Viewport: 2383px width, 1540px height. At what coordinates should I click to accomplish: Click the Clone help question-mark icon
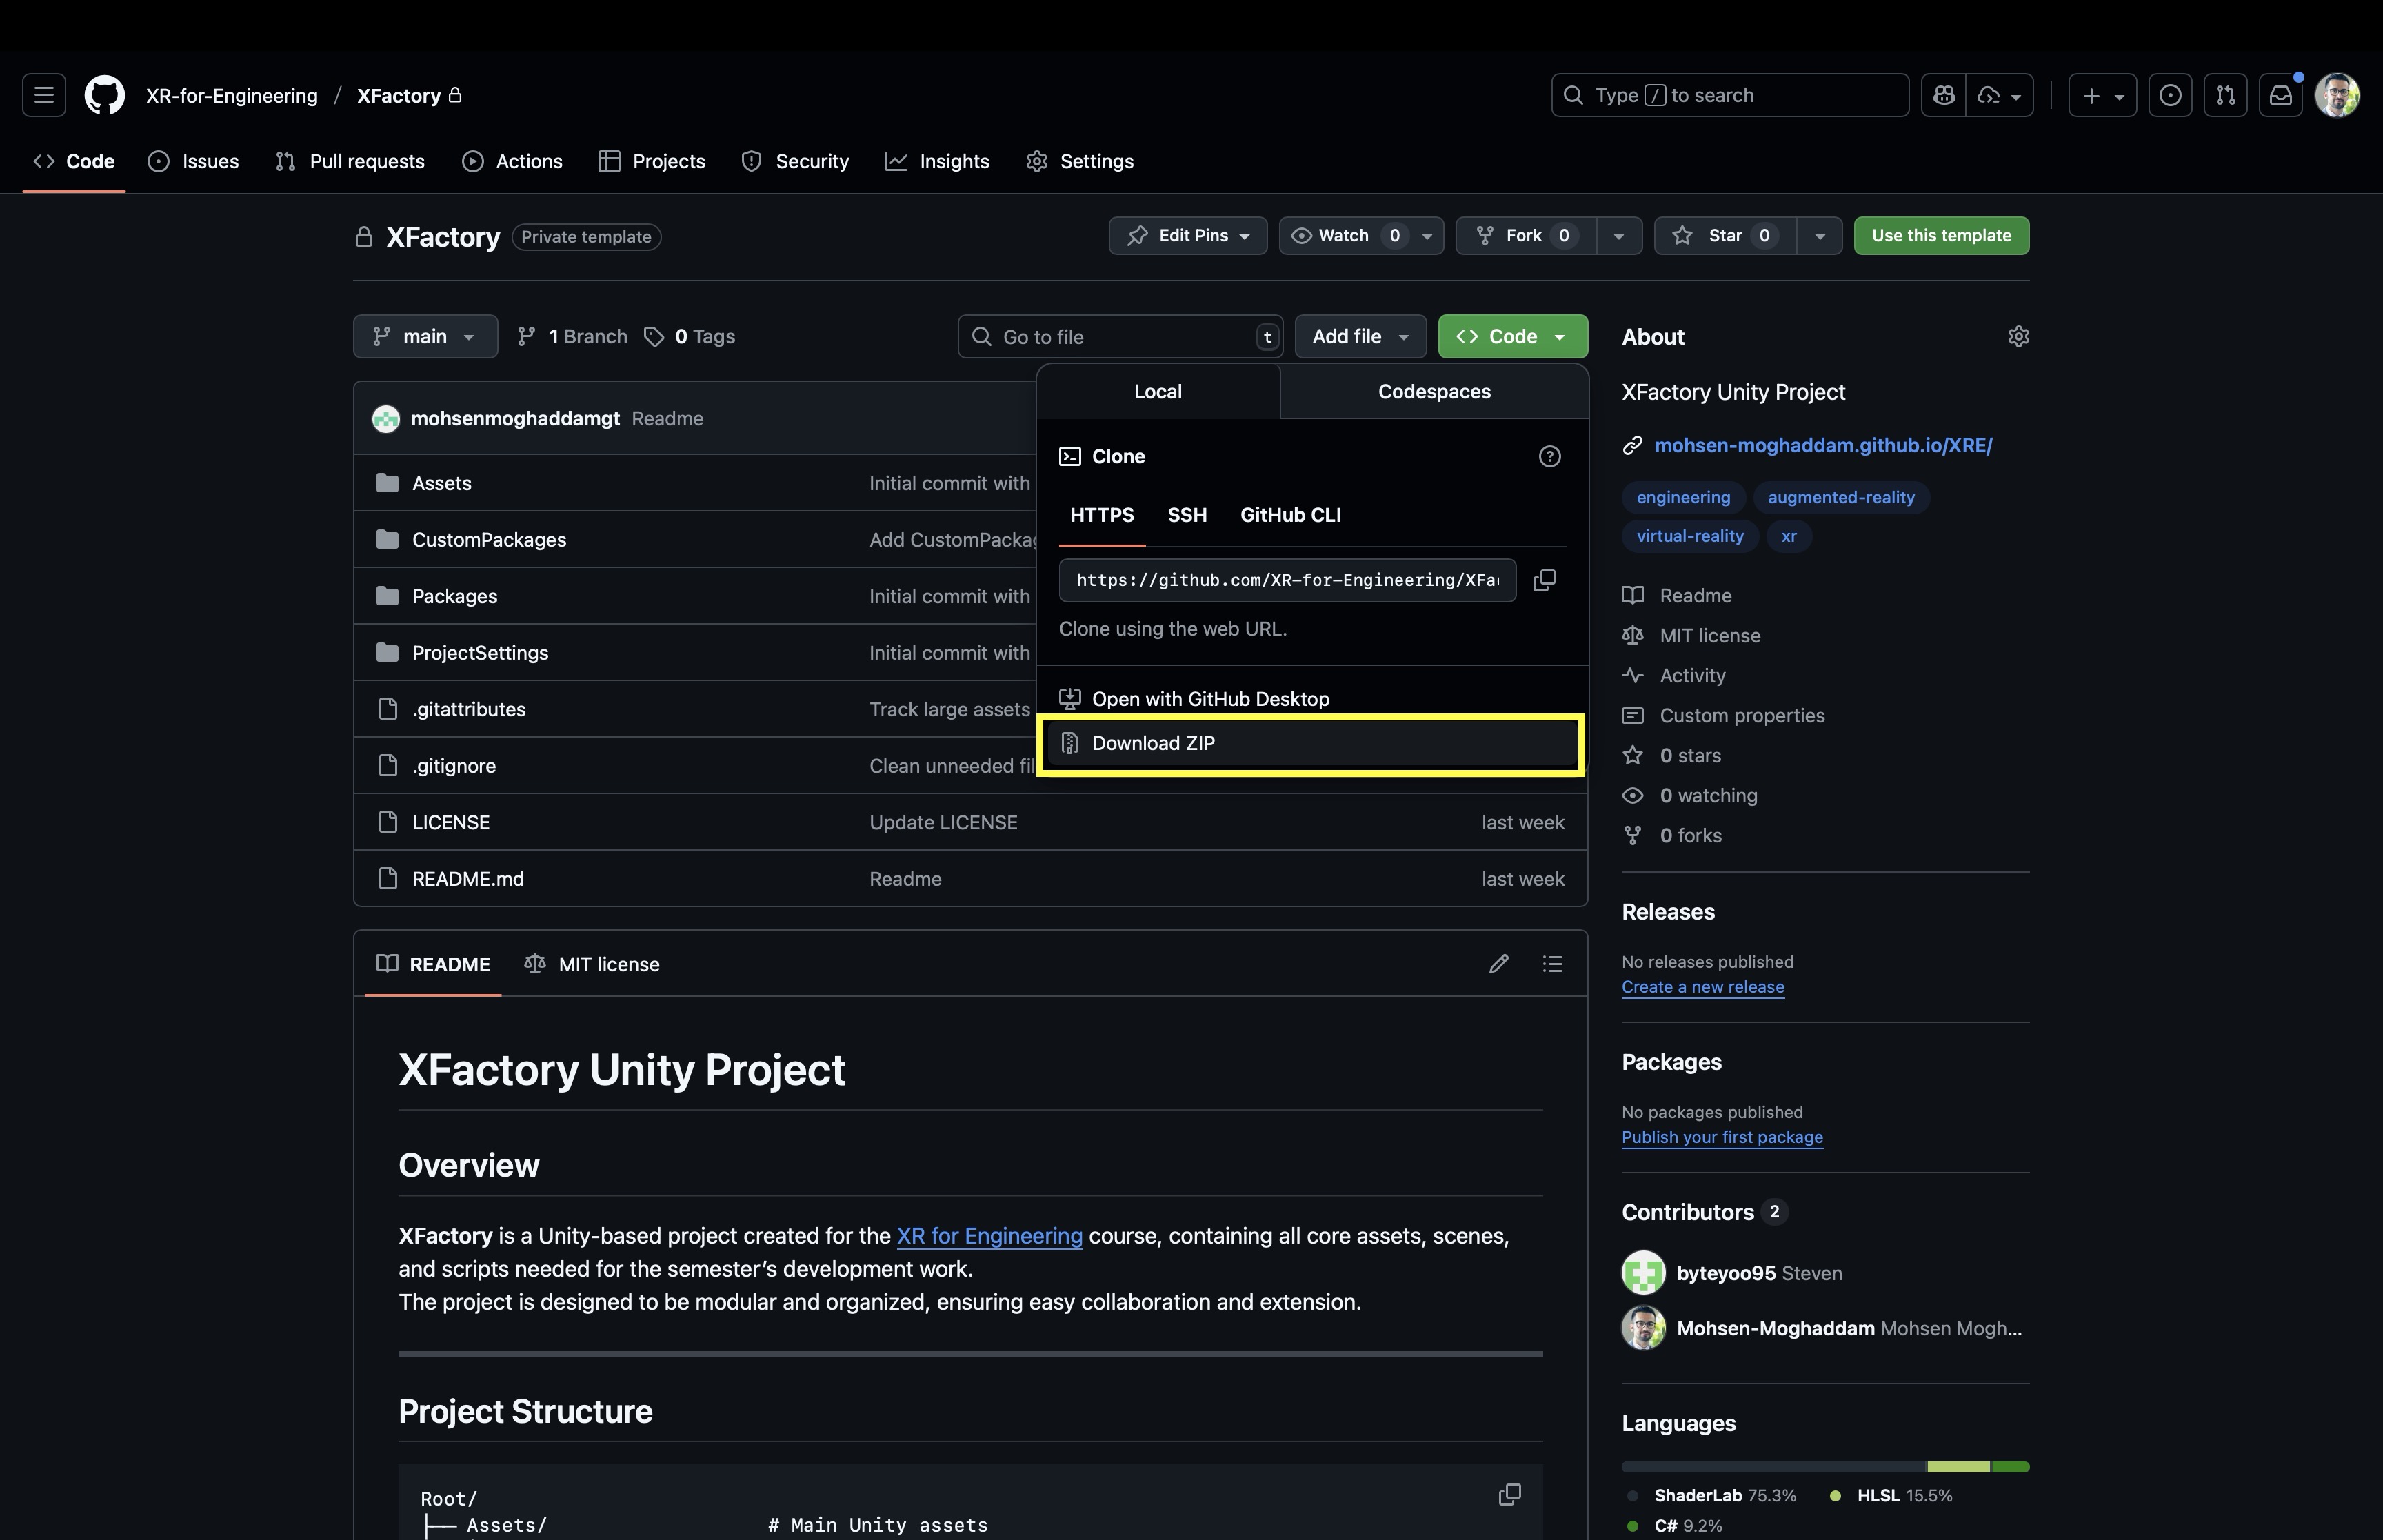[x=1549, y=456]
